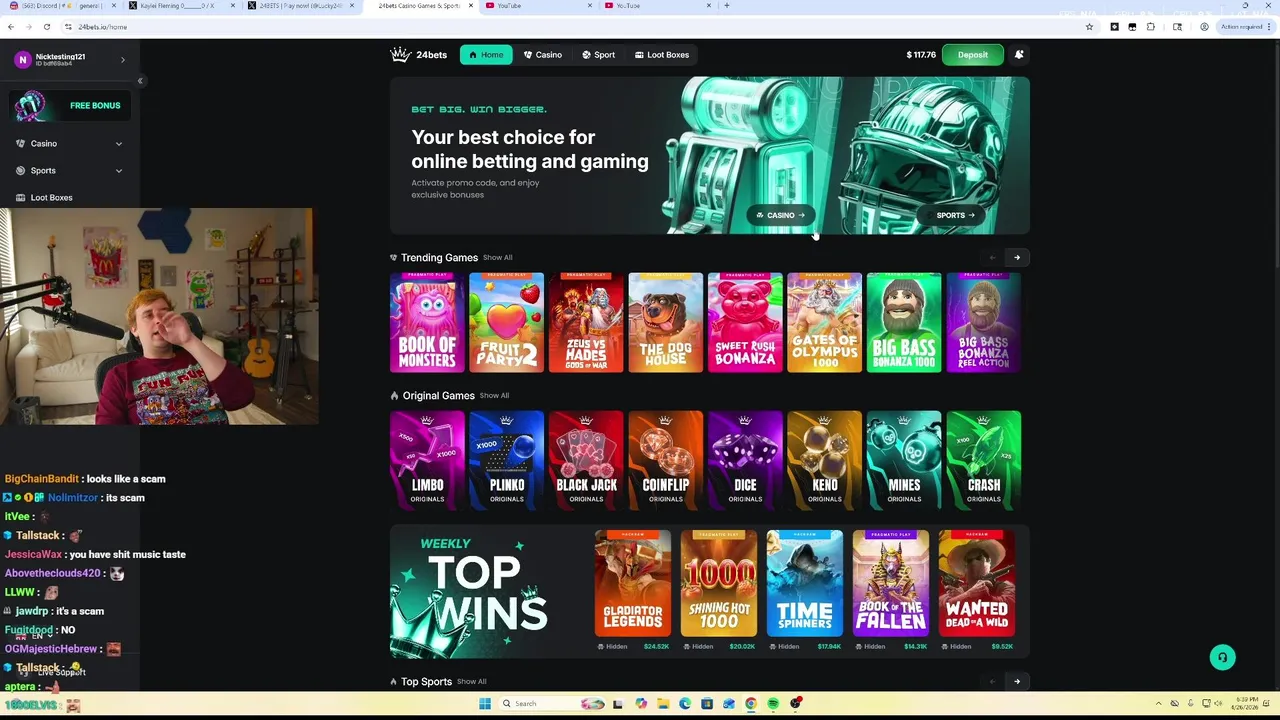Viewport: 1280px width, 720px height.
Task: Show all Trending Games
Action: (x=497, y=258)
